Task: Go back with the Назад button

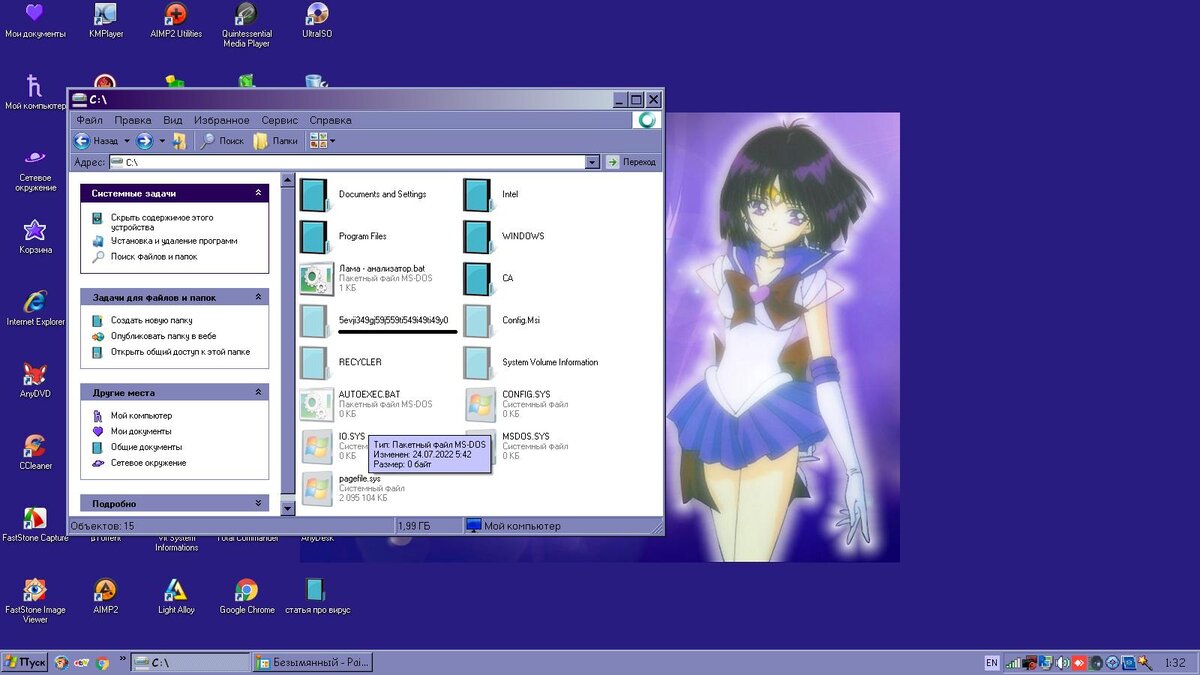Action: pos(97,141)
